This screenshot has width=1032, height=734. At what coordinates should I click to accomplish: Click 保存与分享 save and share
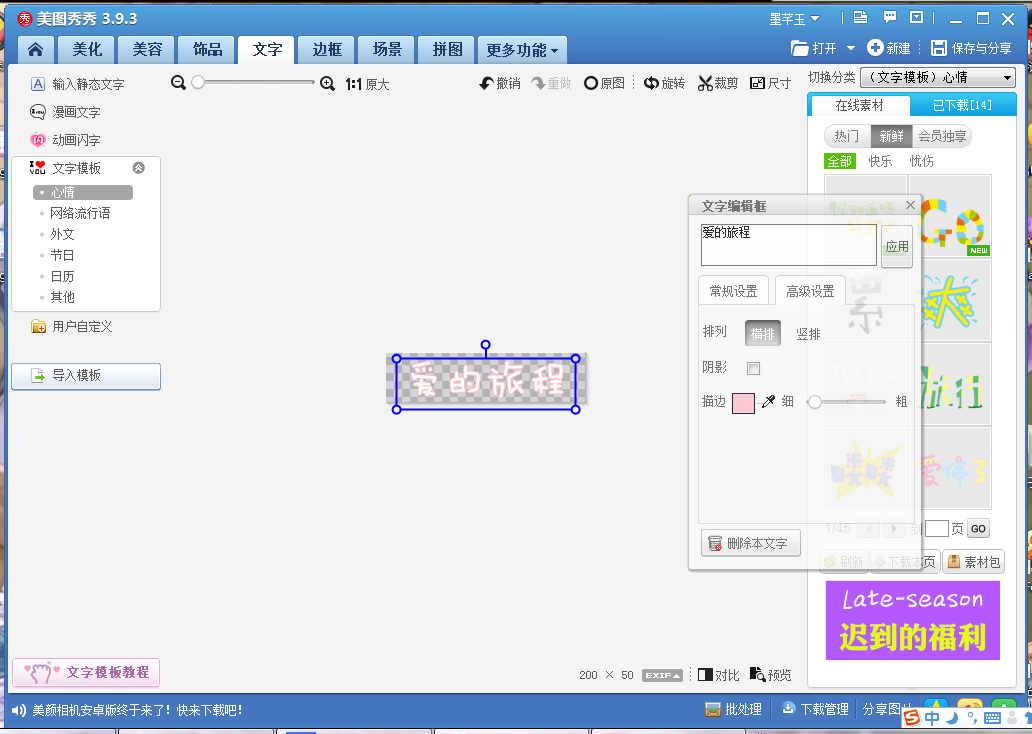click(971, 48)
